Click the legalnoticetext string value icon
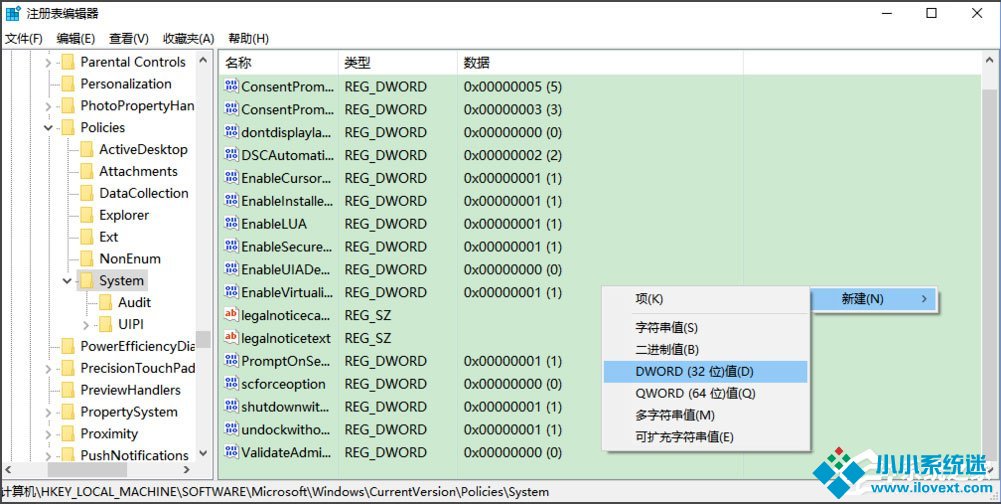Image resolution: width=1001 pixels, height=504 pixels. pos(231,338)
